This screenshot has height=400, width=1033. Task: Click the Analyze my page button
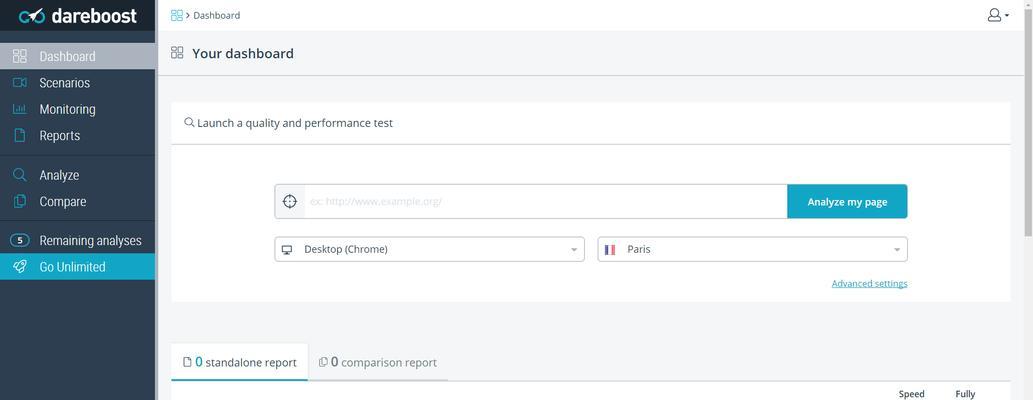coord(847,202)
